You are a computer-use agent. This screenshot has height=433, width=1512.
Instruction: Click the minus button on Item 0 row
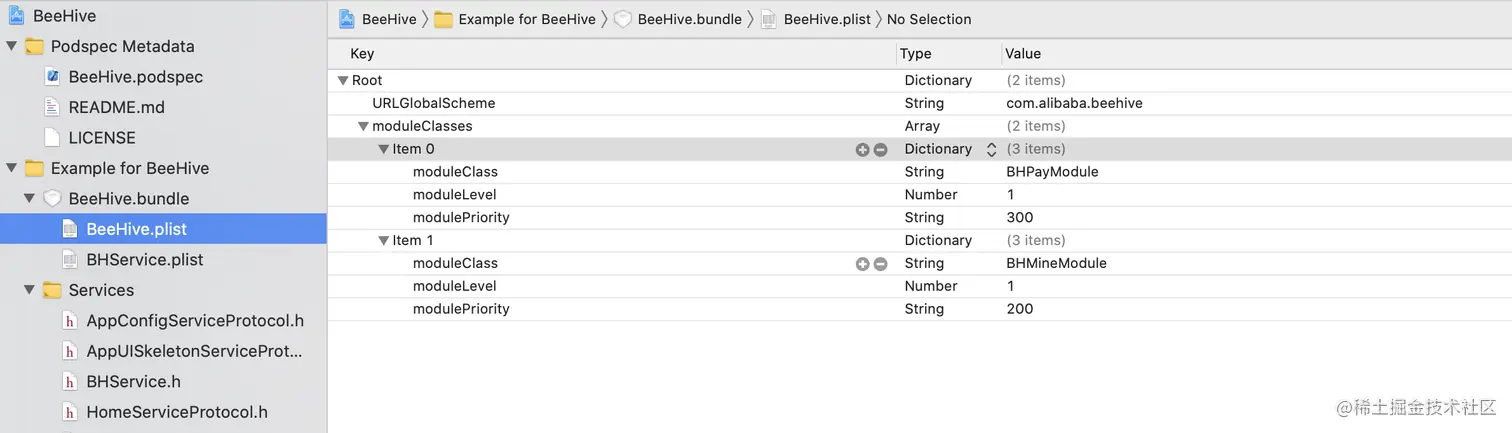(880, 149)
